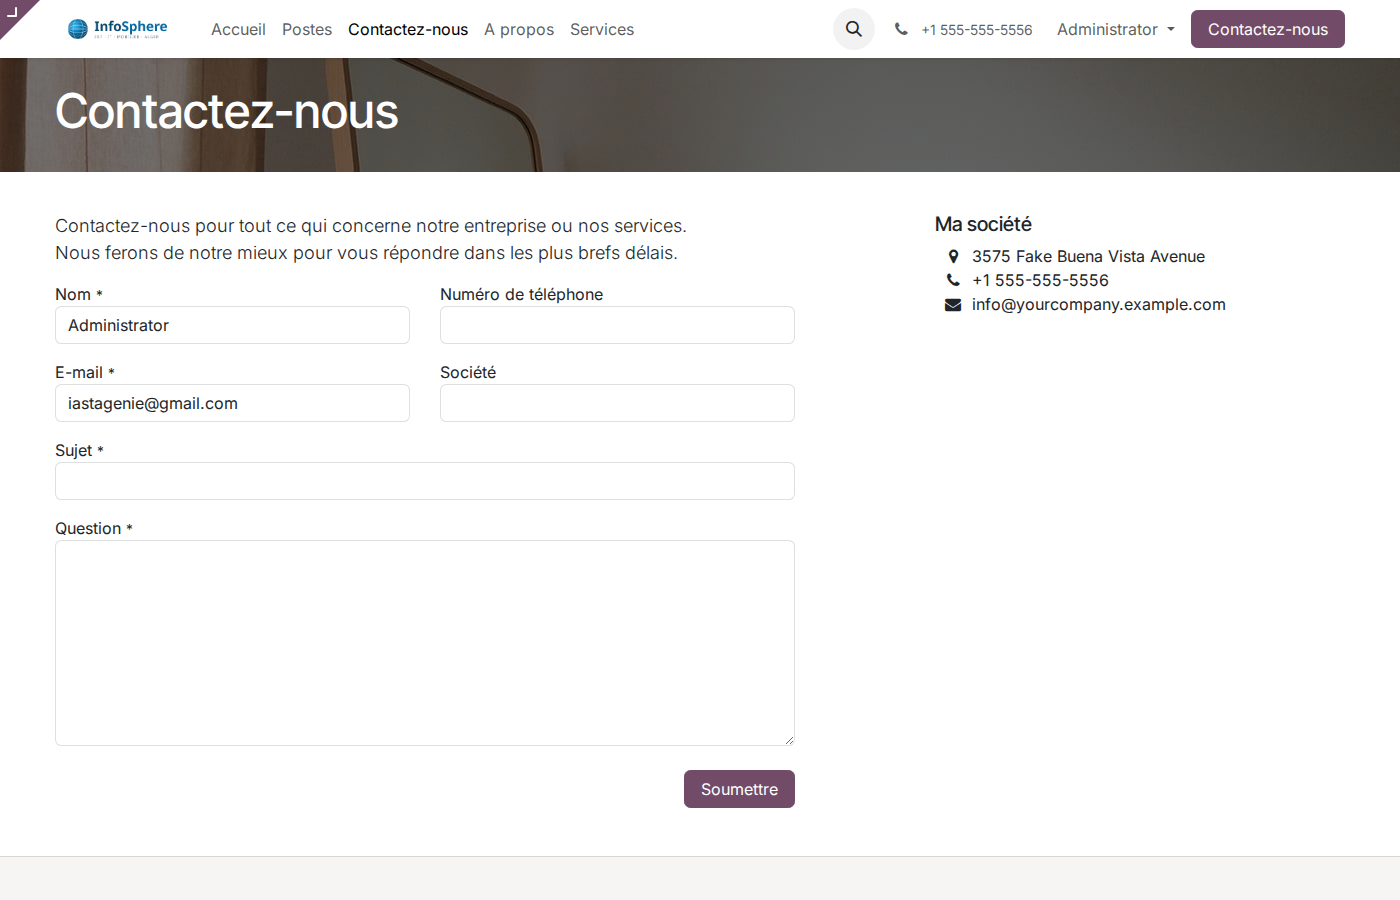This screenshot has width=1400, height=900.
Task: Click the location pin beside the address
Action: [953, 256]
